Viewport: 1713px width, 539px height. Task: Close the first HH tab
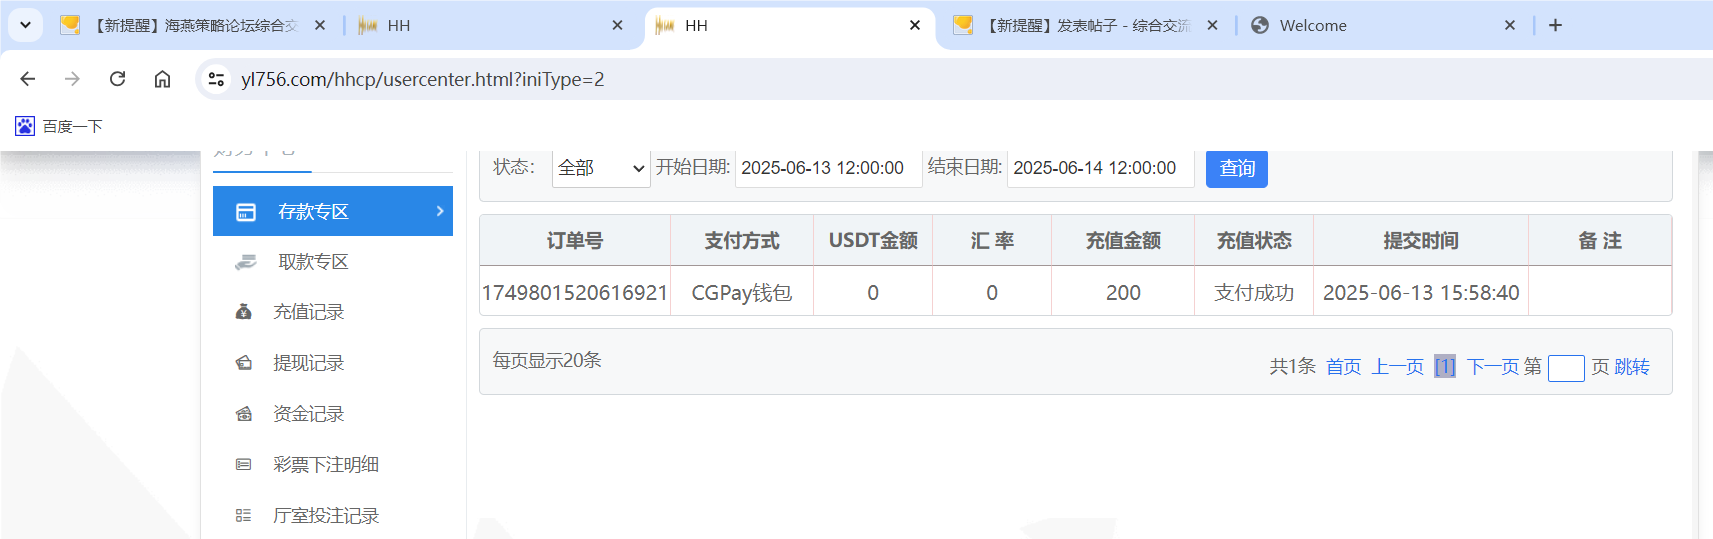[617, 25]
